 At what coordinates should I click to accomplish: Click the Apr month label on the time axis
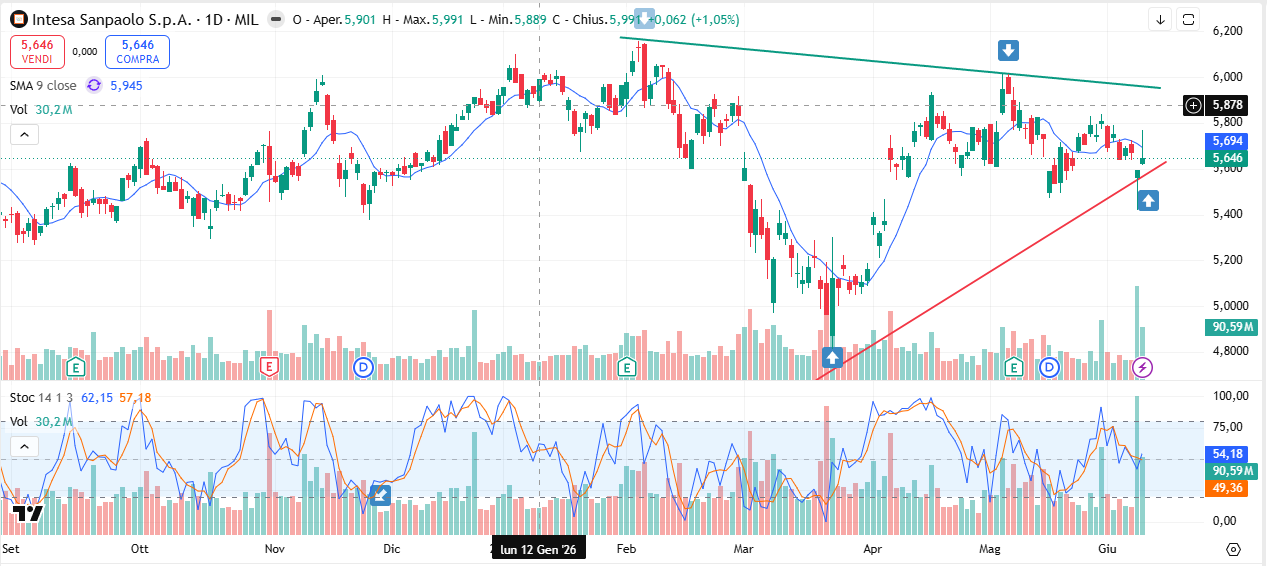873,549
